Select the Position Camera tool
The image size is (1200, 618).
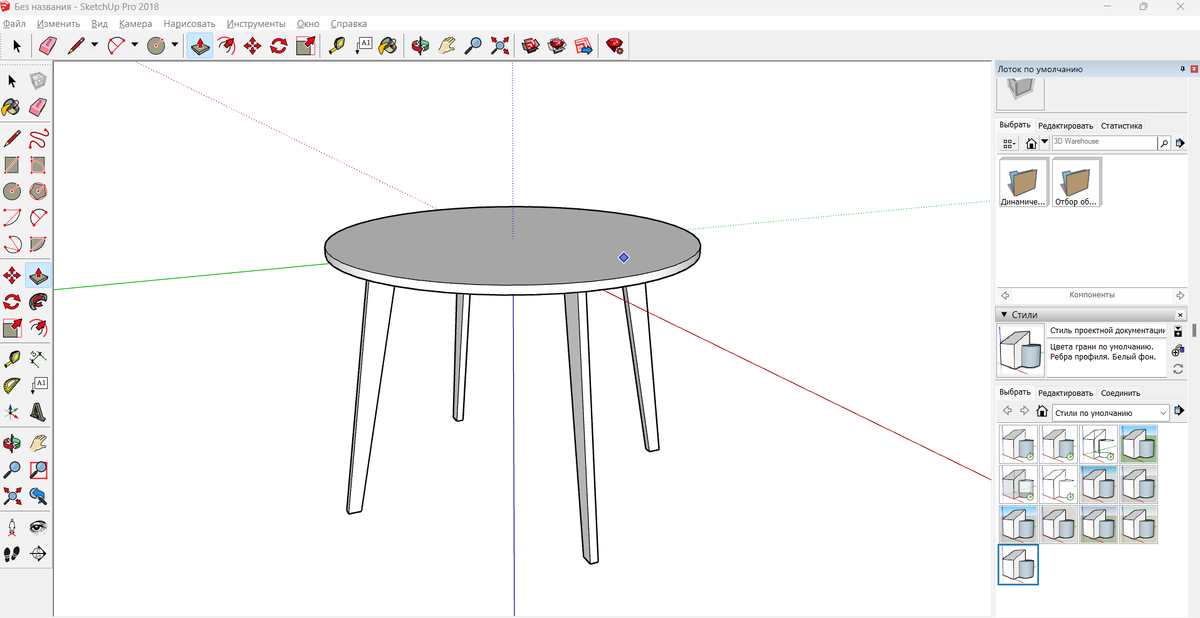click(12, 527)
